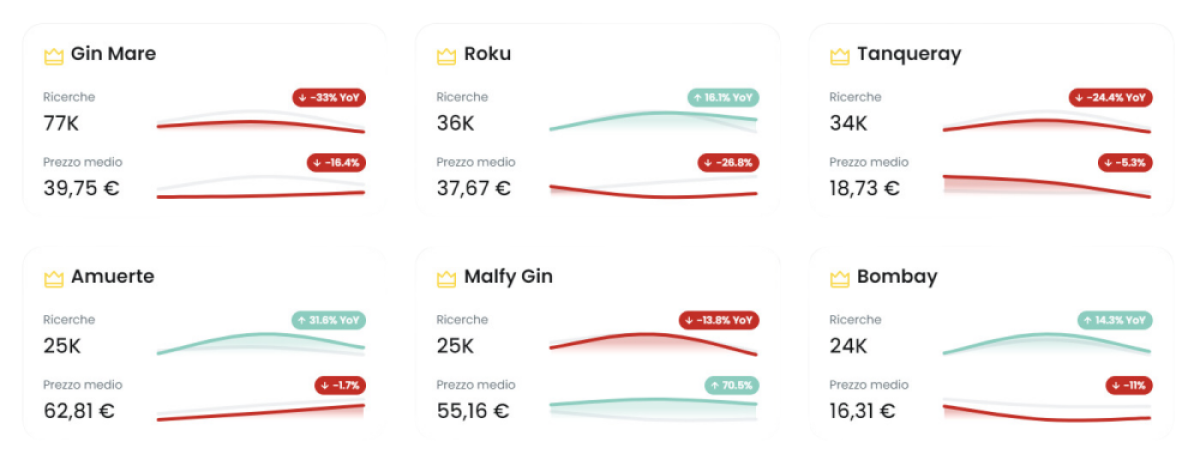This screenshot has height=460, width=1200.
Task: Click the crown icon beside Gin Mare
Action: [54, 55]
